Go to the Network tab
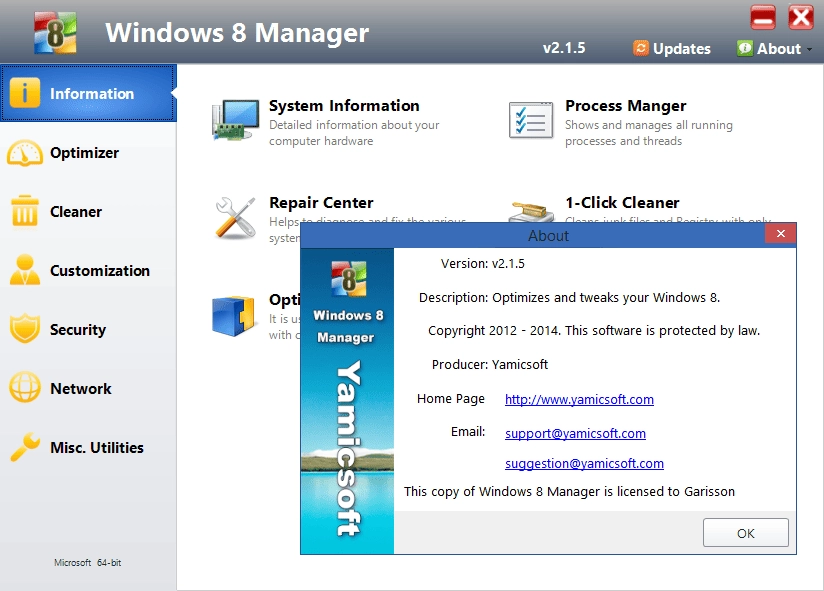824x591 pixels. 88,388
